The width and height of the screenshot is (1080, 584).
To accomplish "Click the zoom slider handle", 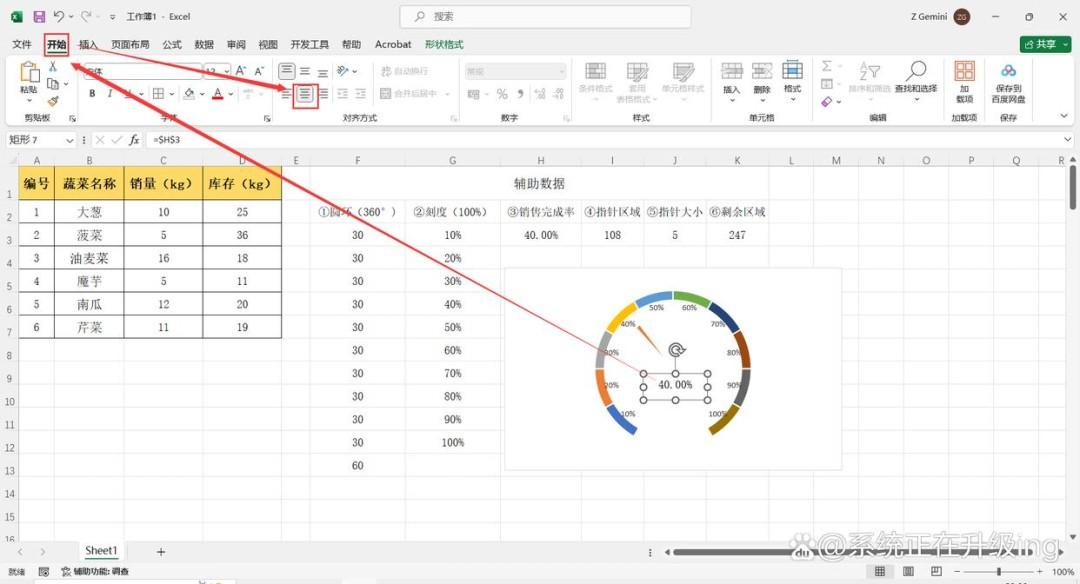I will pyautogui.click(x=999, y=572).
